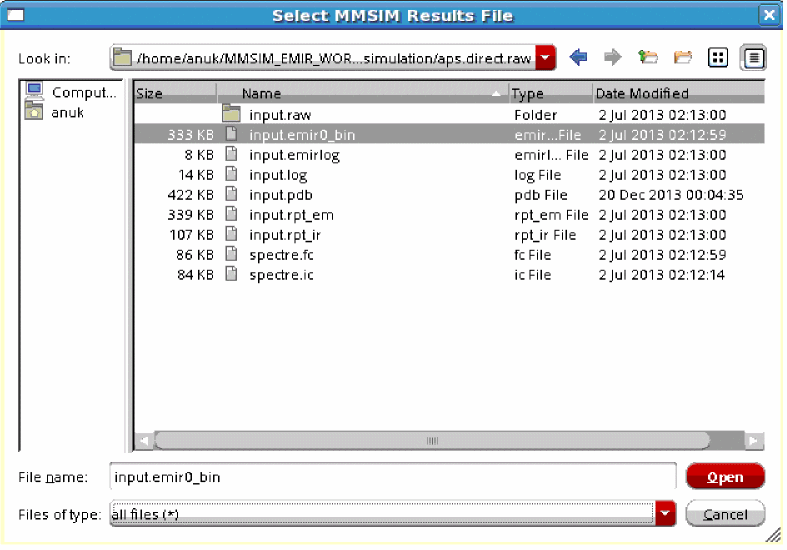
Task: Select the input.raw folder name
Action: (280, 115)
